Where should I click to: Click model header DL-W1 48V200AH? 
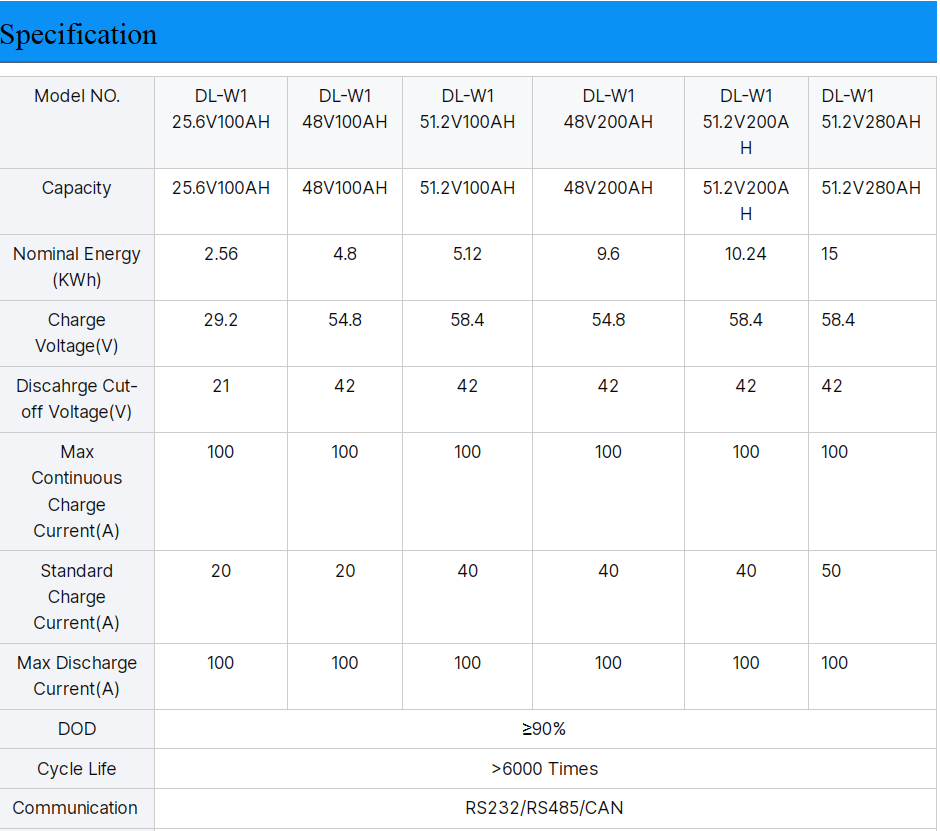point(608,109)
